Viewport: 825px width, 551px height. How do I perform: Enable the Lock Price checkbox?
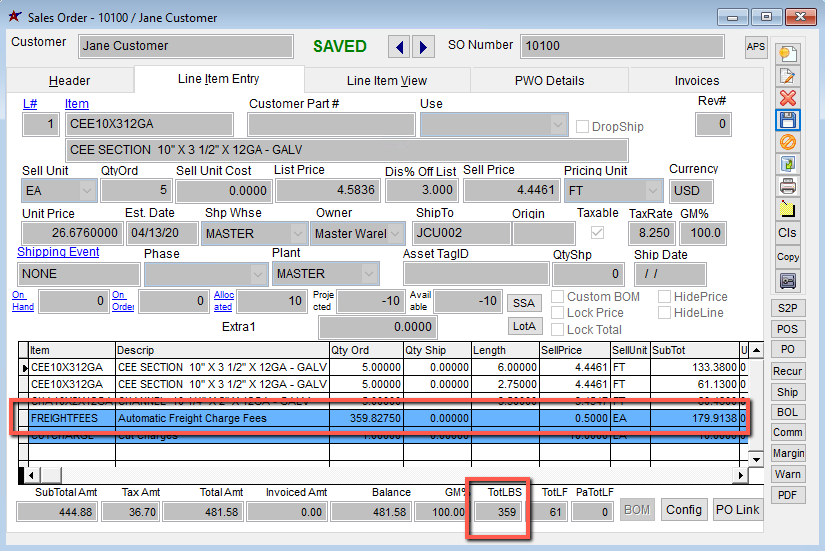click(557, 313)
